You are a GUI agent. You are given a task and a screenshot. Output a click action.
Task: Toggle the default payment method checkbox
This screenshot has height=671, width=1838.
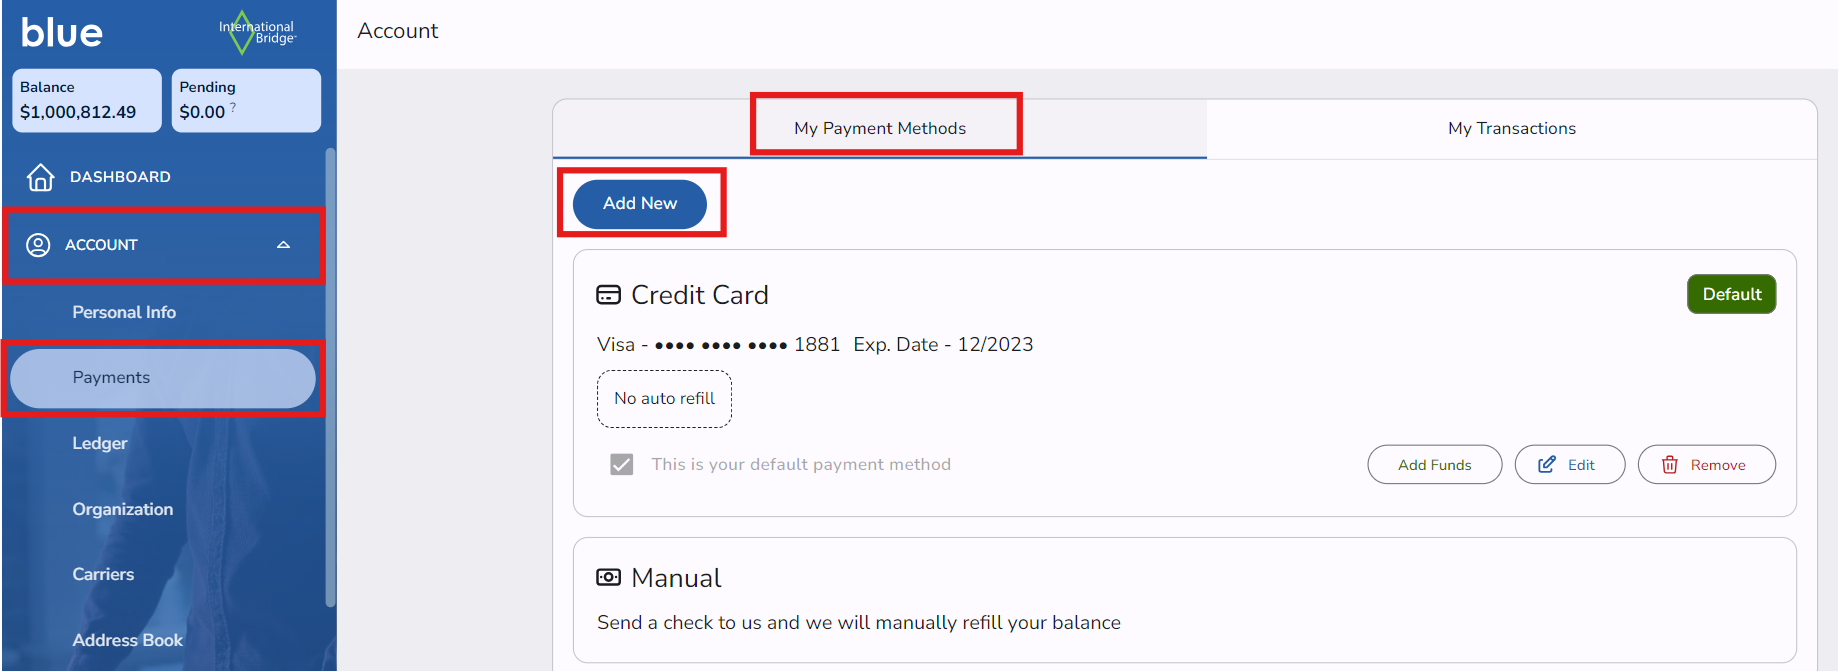(x=622, y=464)
